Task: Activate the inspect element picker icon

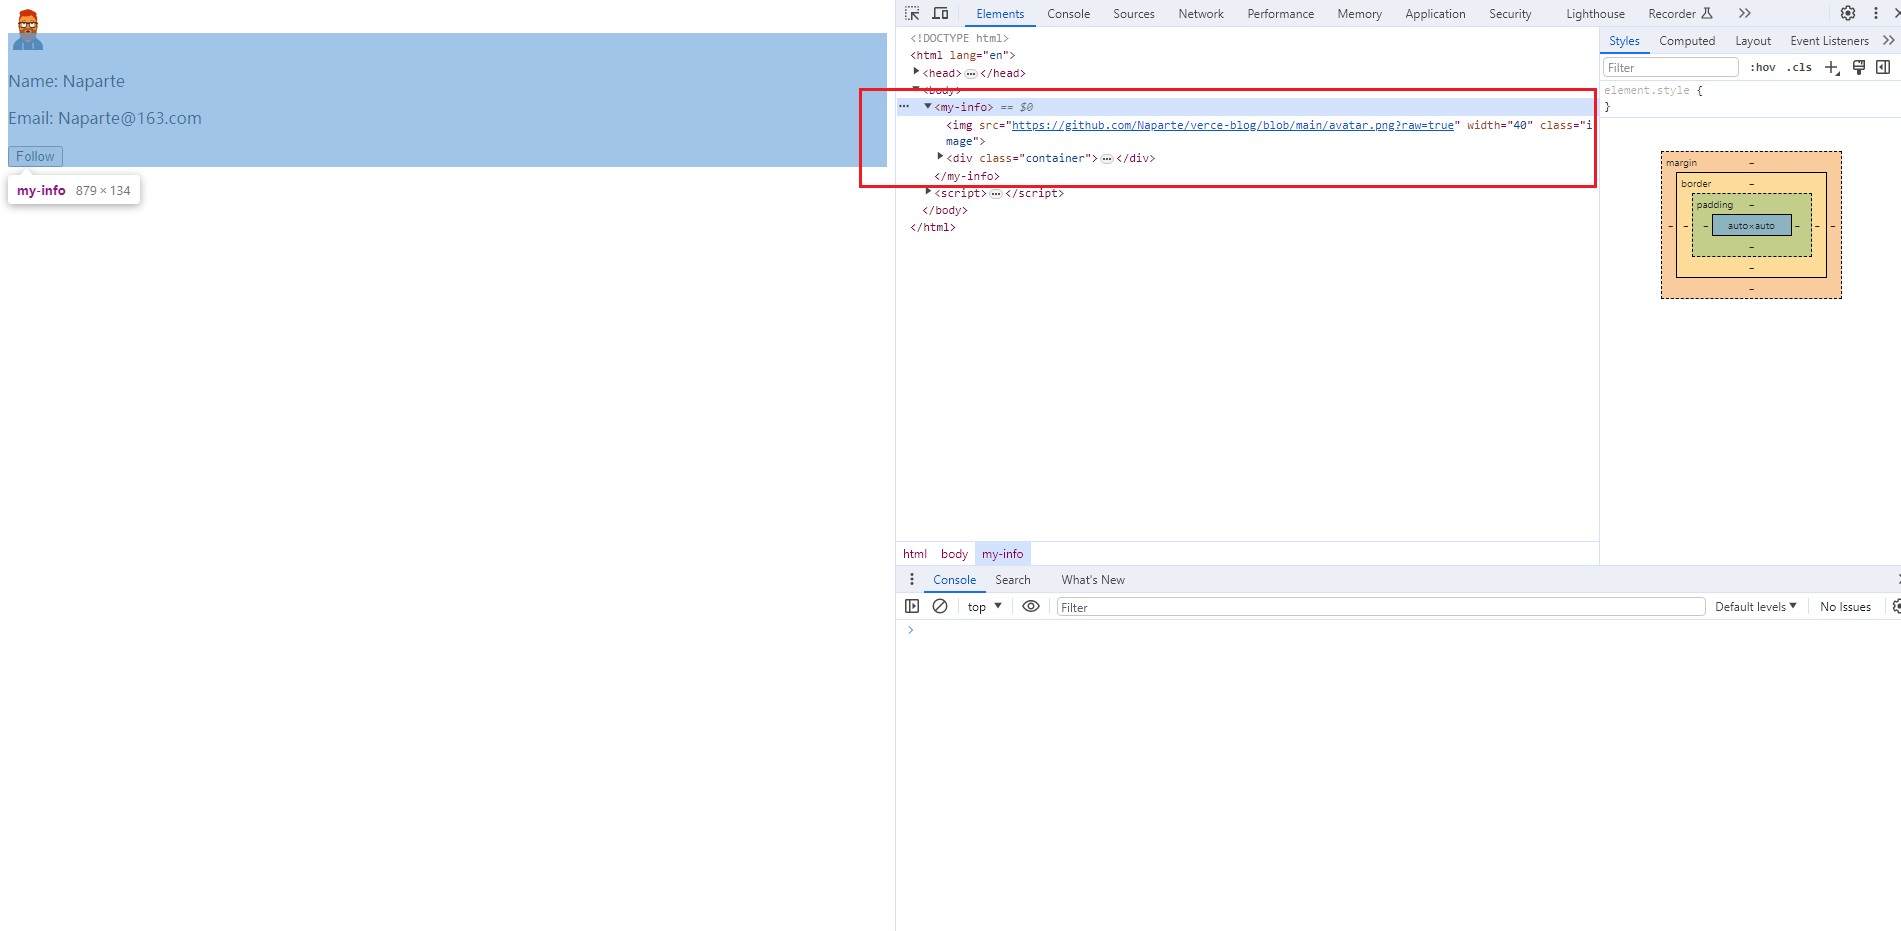Action: [912, 13]
